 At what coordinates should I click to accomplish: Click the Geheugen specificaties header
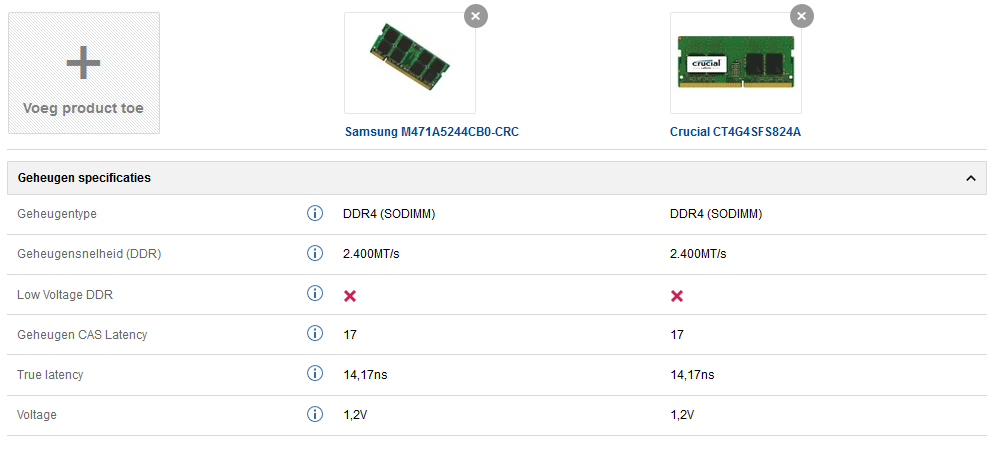coord(85,177)
